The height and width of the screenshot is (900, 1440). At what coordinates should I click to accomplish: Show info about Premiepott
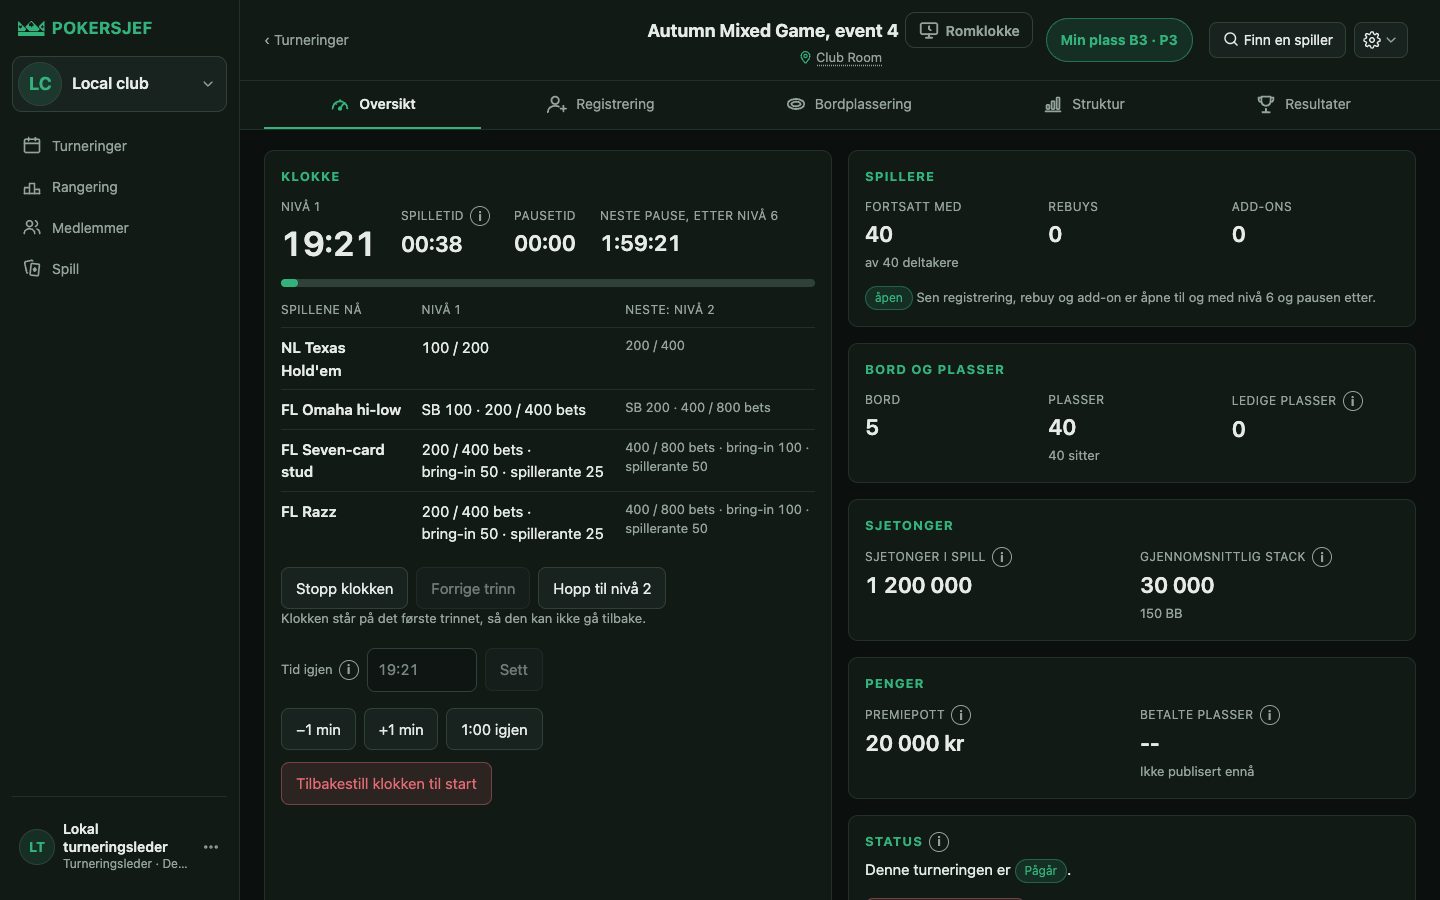[x=961, y=715]
